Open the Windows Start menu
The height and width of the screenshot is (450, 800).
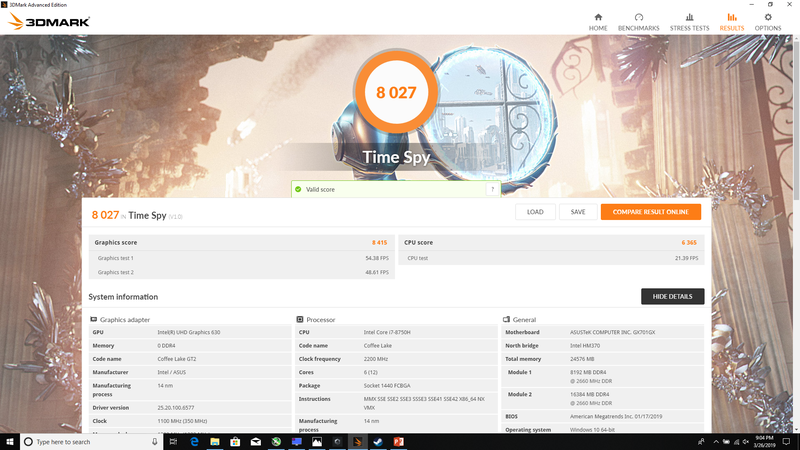(10, 441)
